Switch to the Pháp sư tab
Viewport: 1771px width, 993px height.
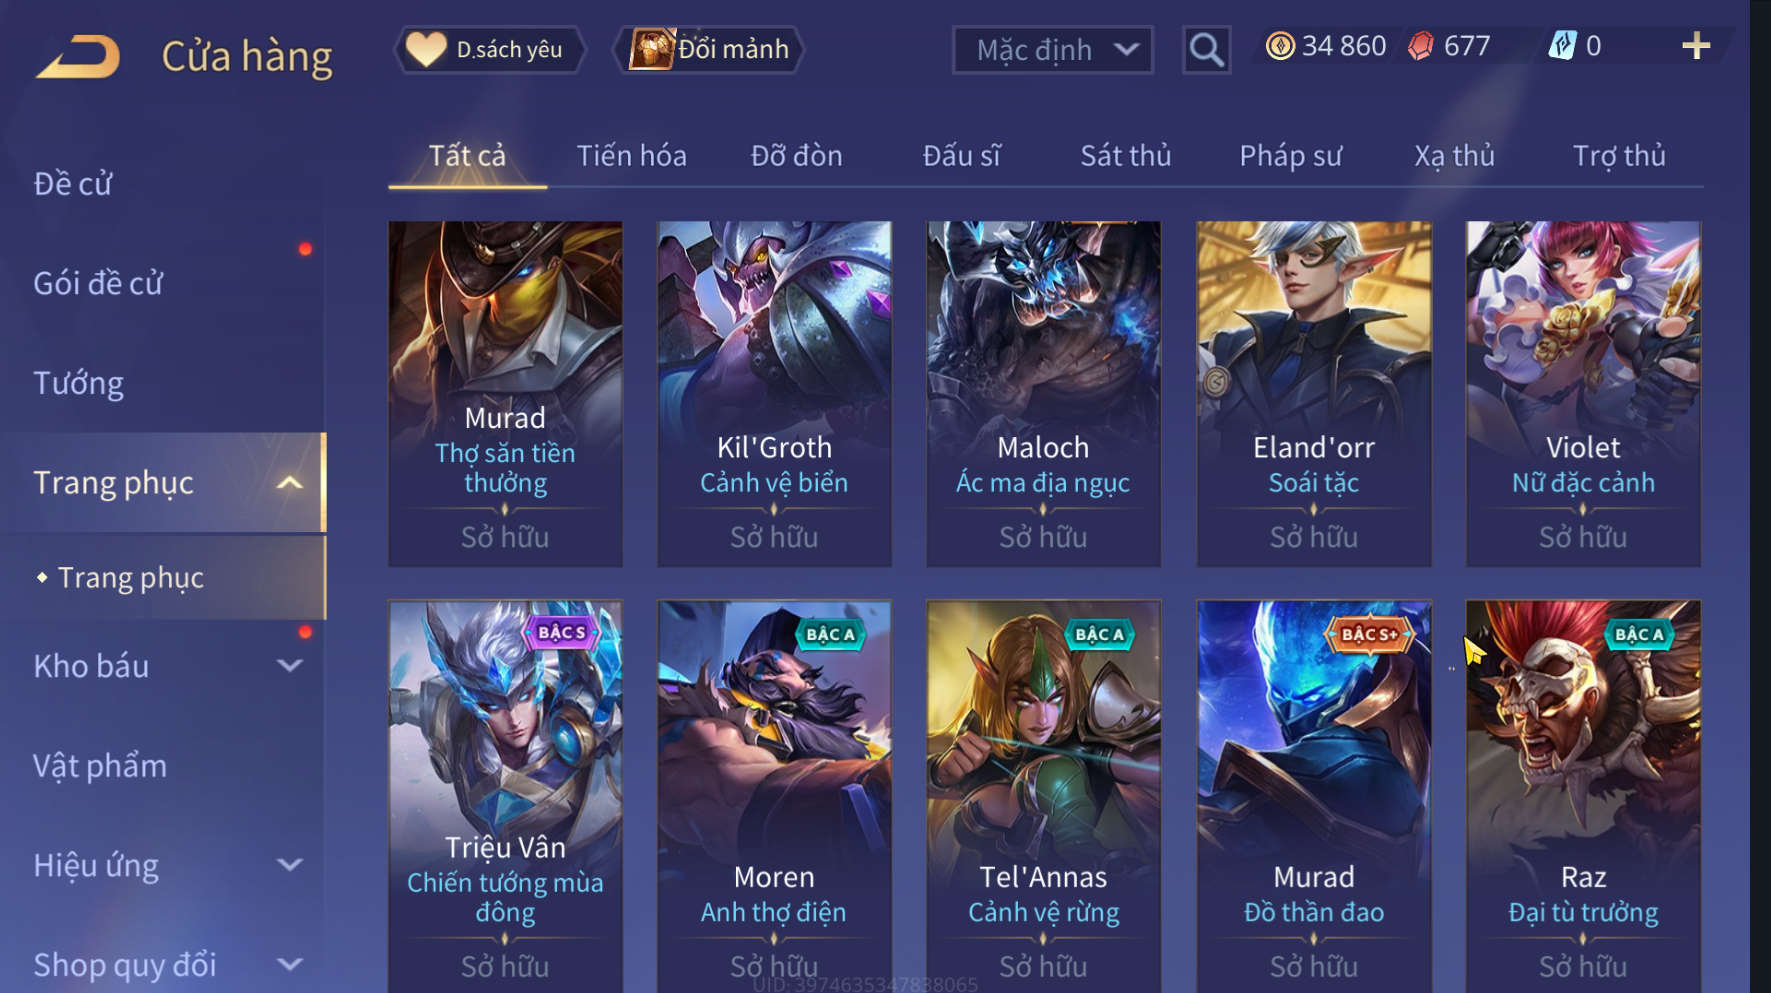(x=1290, y=156)
